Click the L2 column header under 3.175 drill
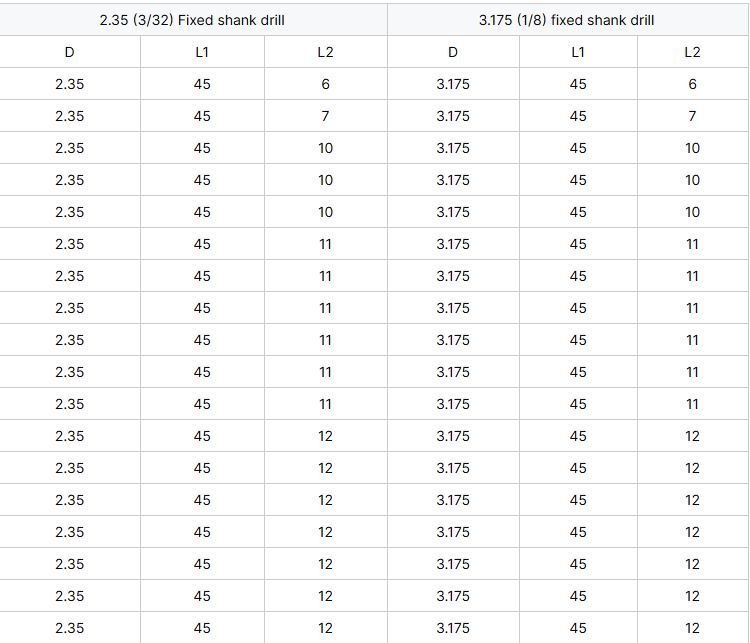The width and height of the screenshot is (750, 643). 692,52
